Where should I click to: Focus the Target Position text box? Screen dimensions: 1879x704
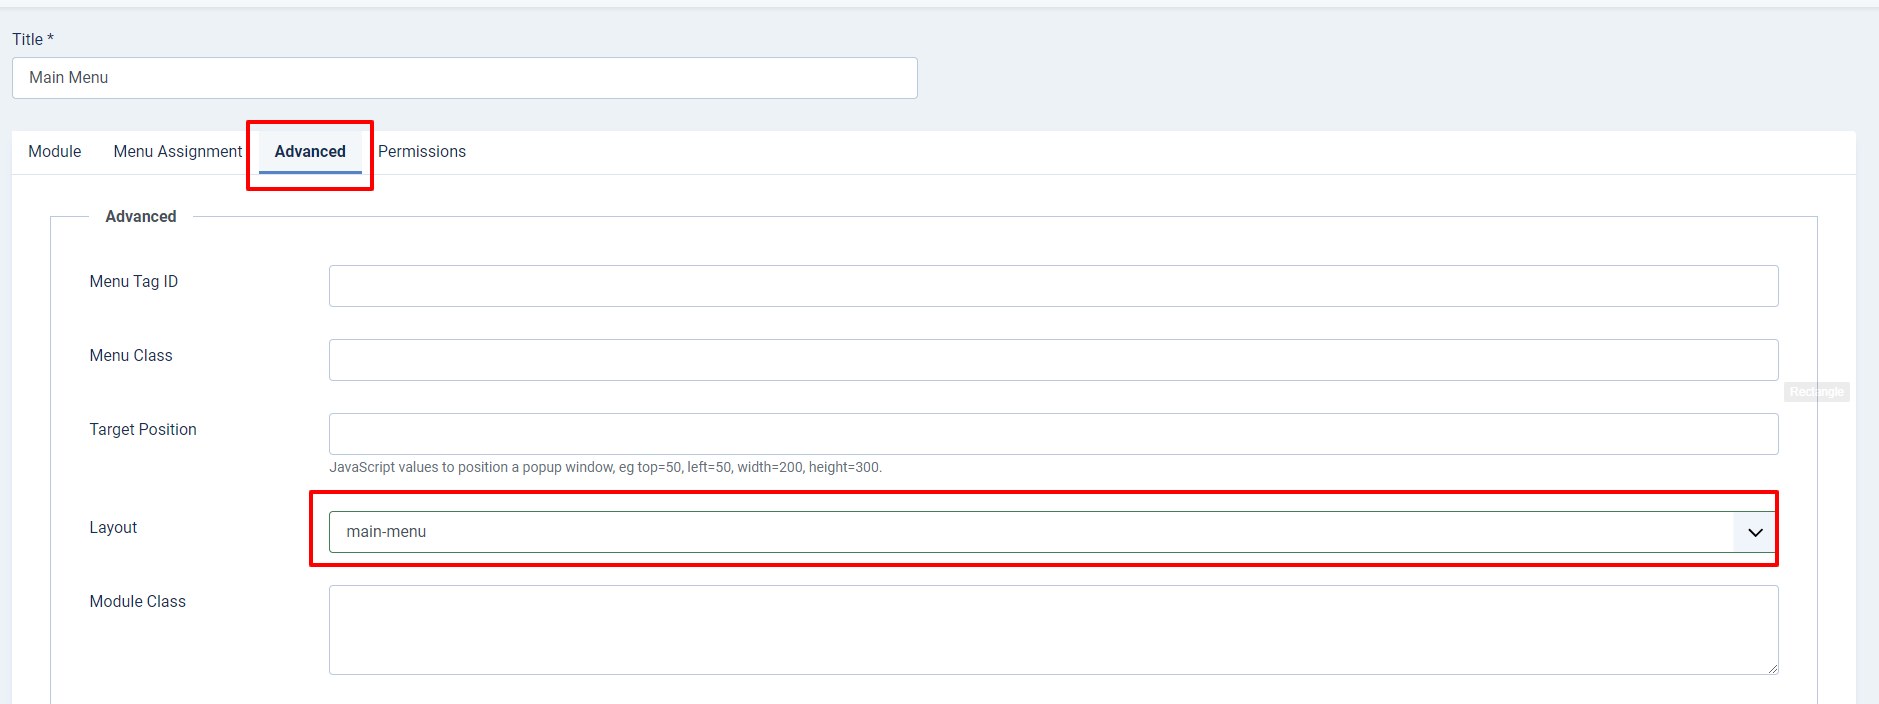point(1052,434)
